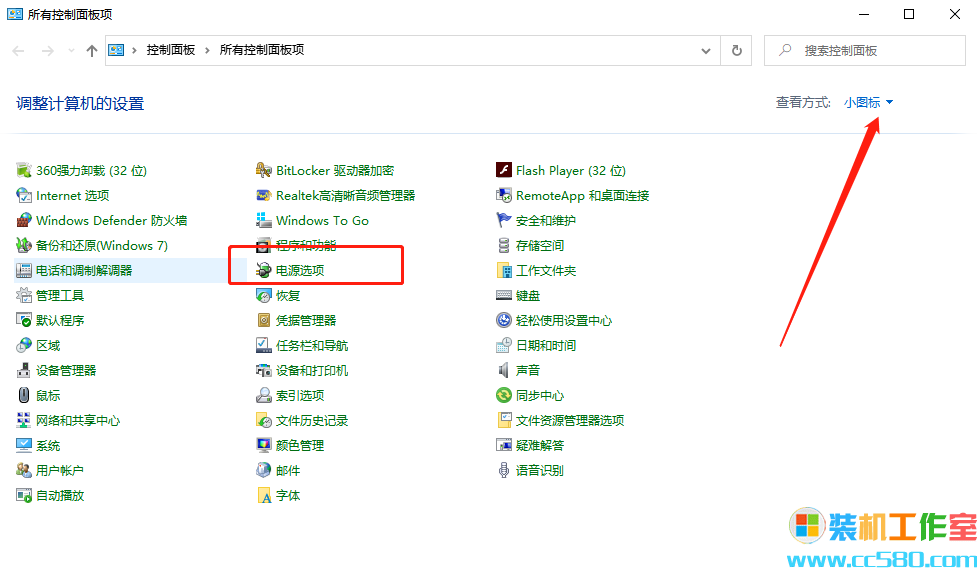Click the address bar control panel icon
The width and height of the screenshot is (977, 581).
117,50
